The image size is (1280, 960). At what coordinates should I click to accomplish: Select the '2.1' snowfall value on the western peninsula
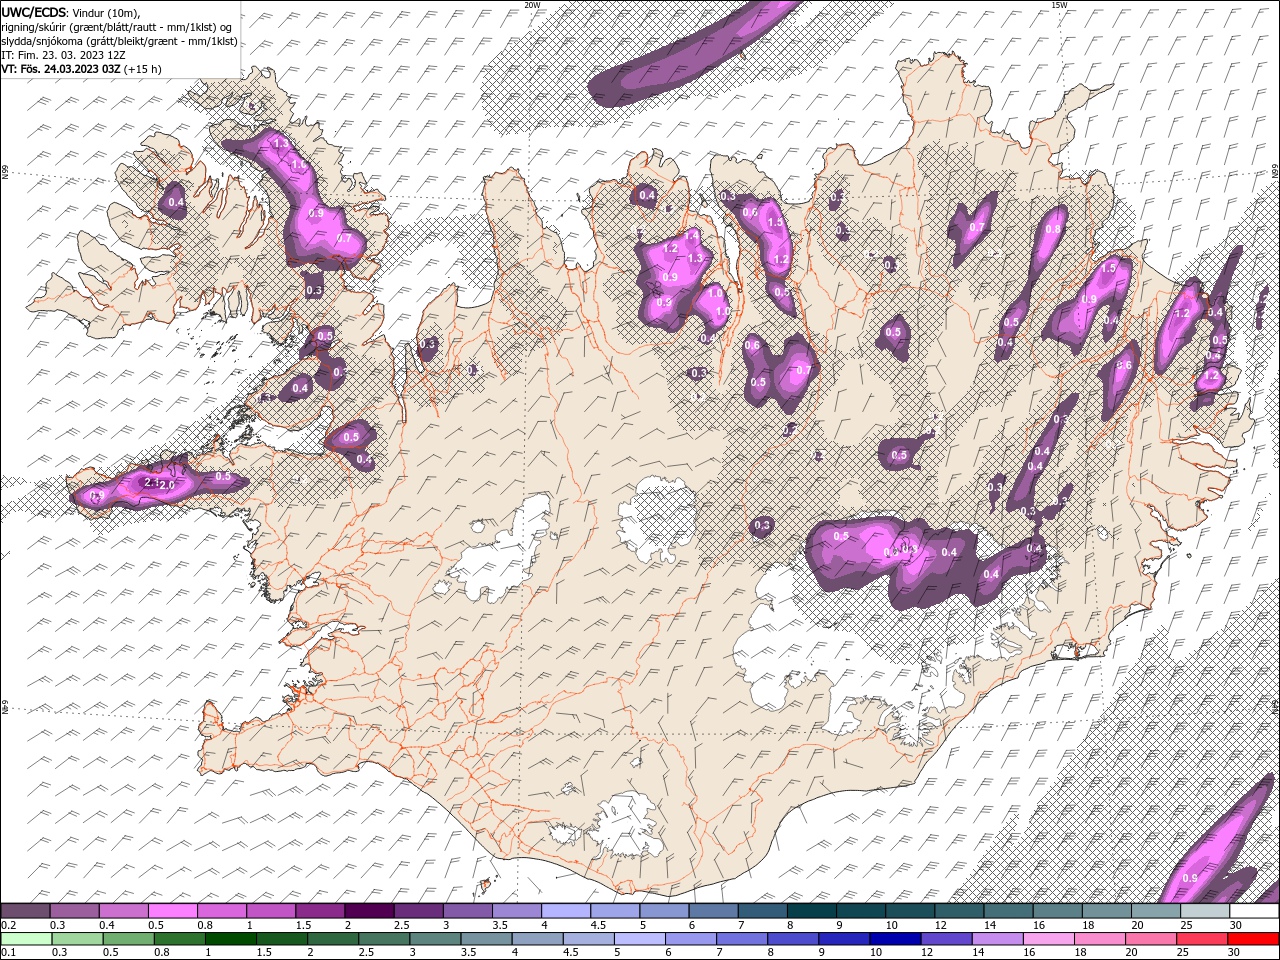[152, 482]
